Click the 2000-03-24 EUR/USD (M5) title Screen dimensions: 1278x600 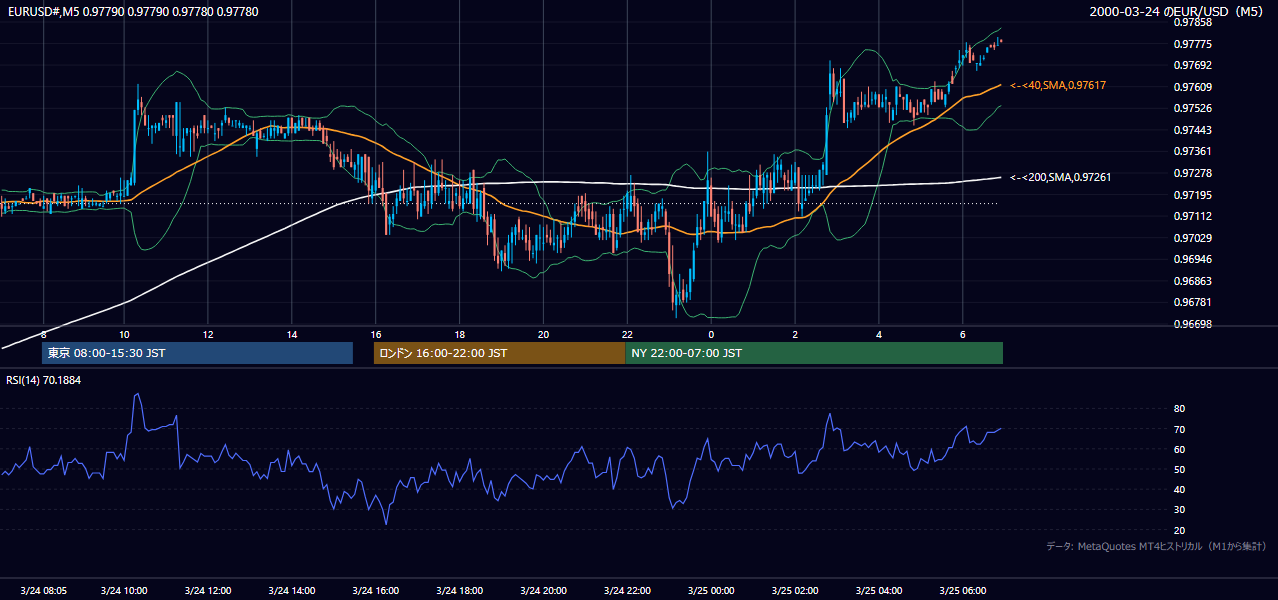pos(1177,11)
